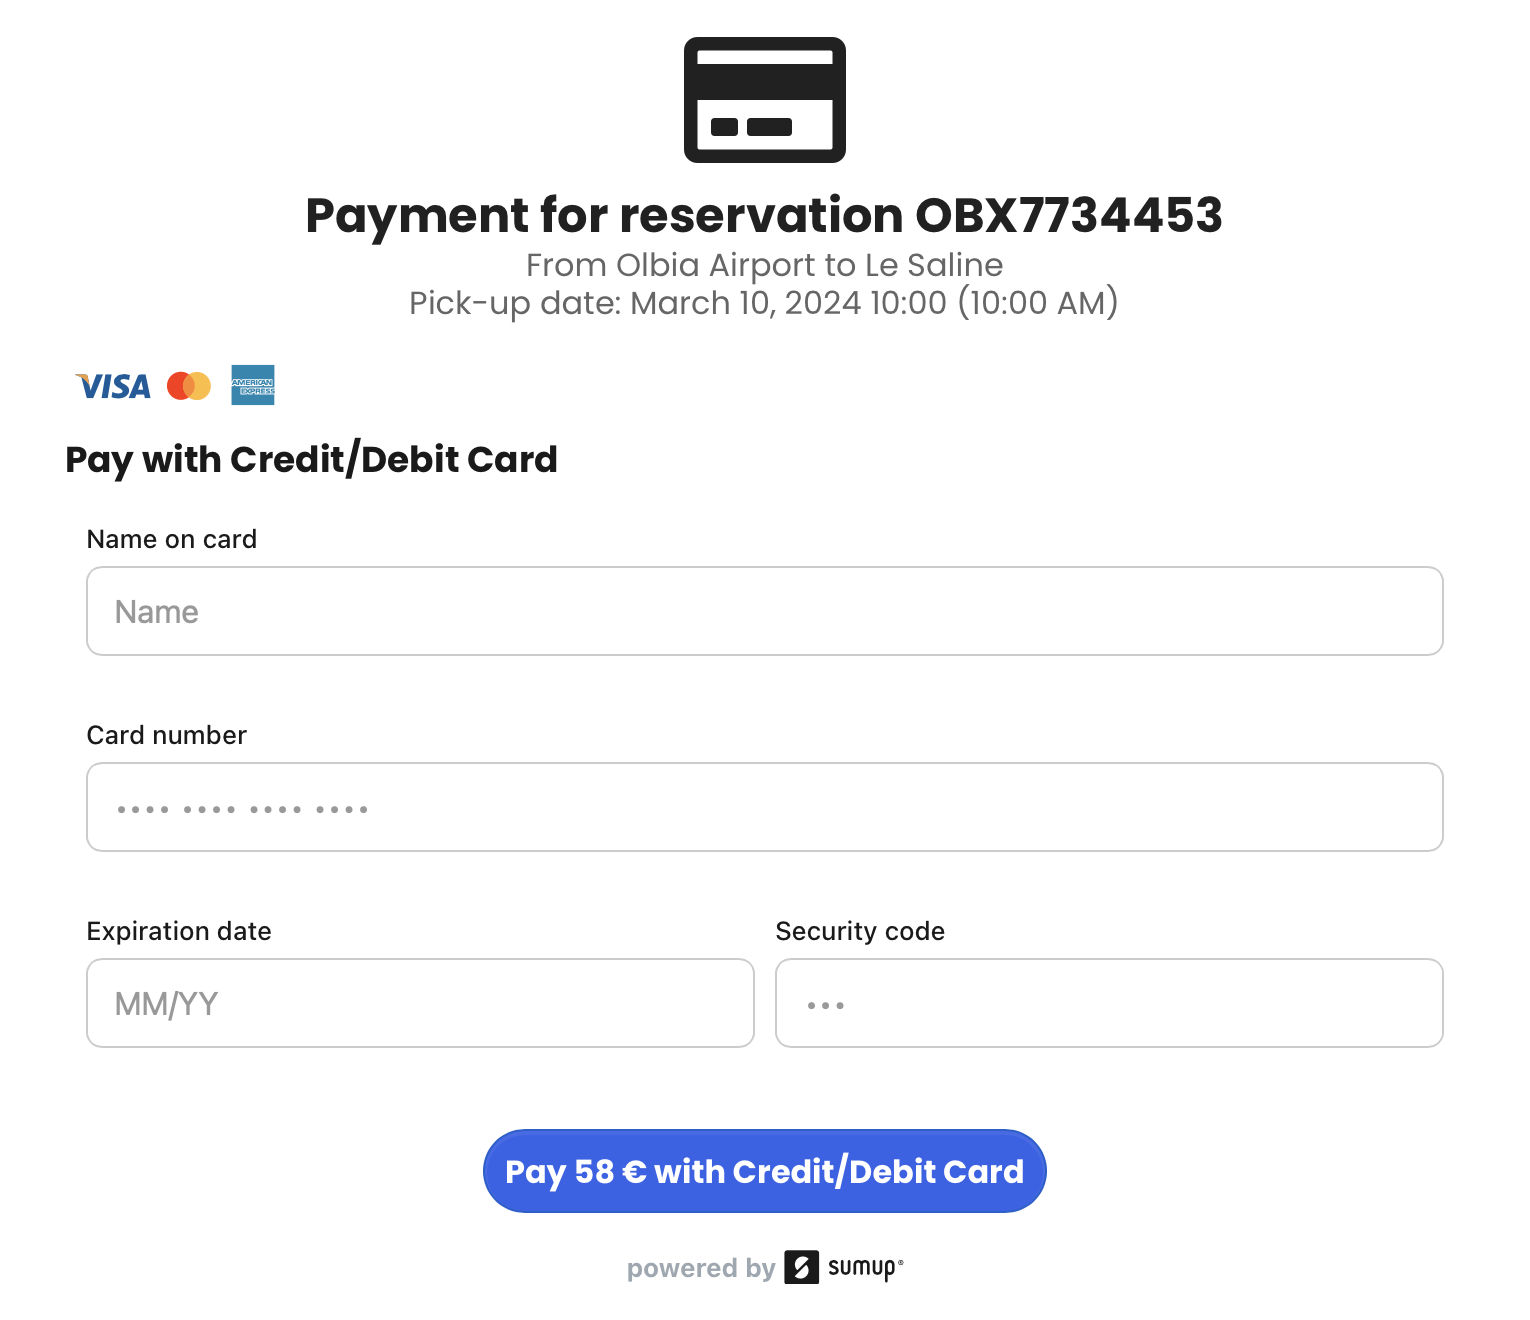Viewport: 1530px width, 1320px height.
Task: Click the Visa logo
Action: [113, 386]
